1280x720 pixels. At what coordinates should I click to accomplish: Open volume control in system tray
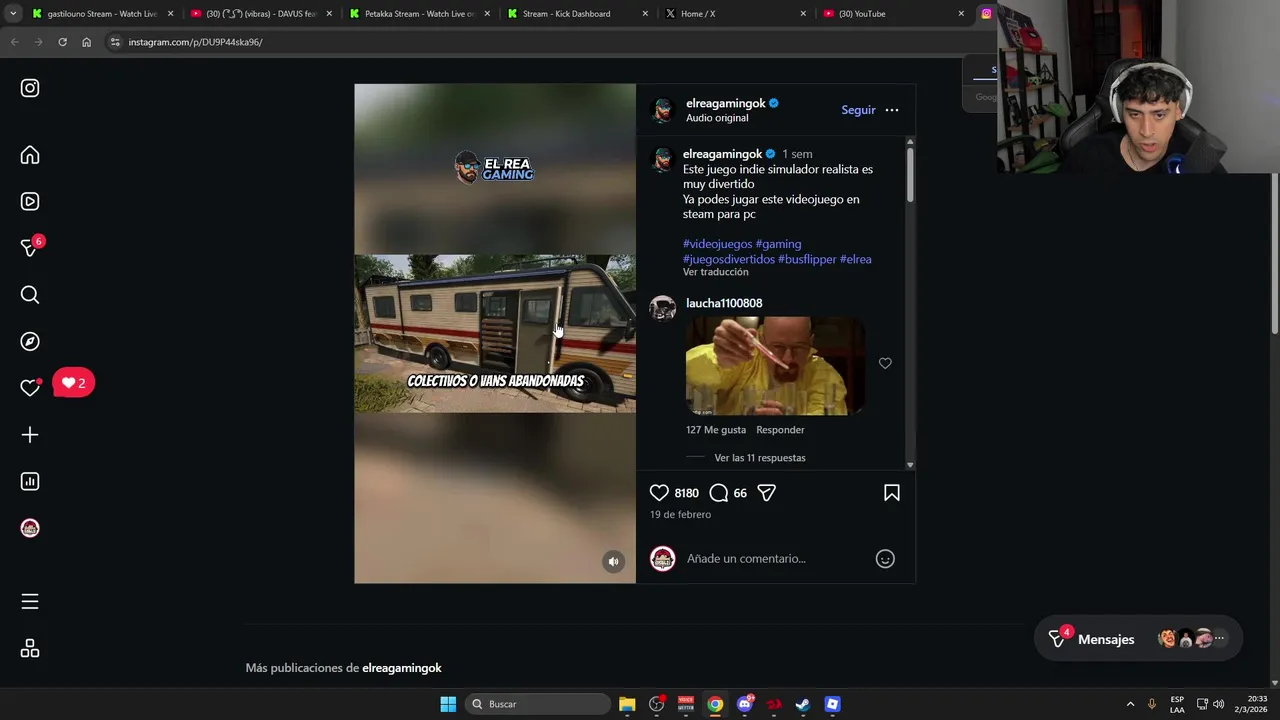[1218, 704]
